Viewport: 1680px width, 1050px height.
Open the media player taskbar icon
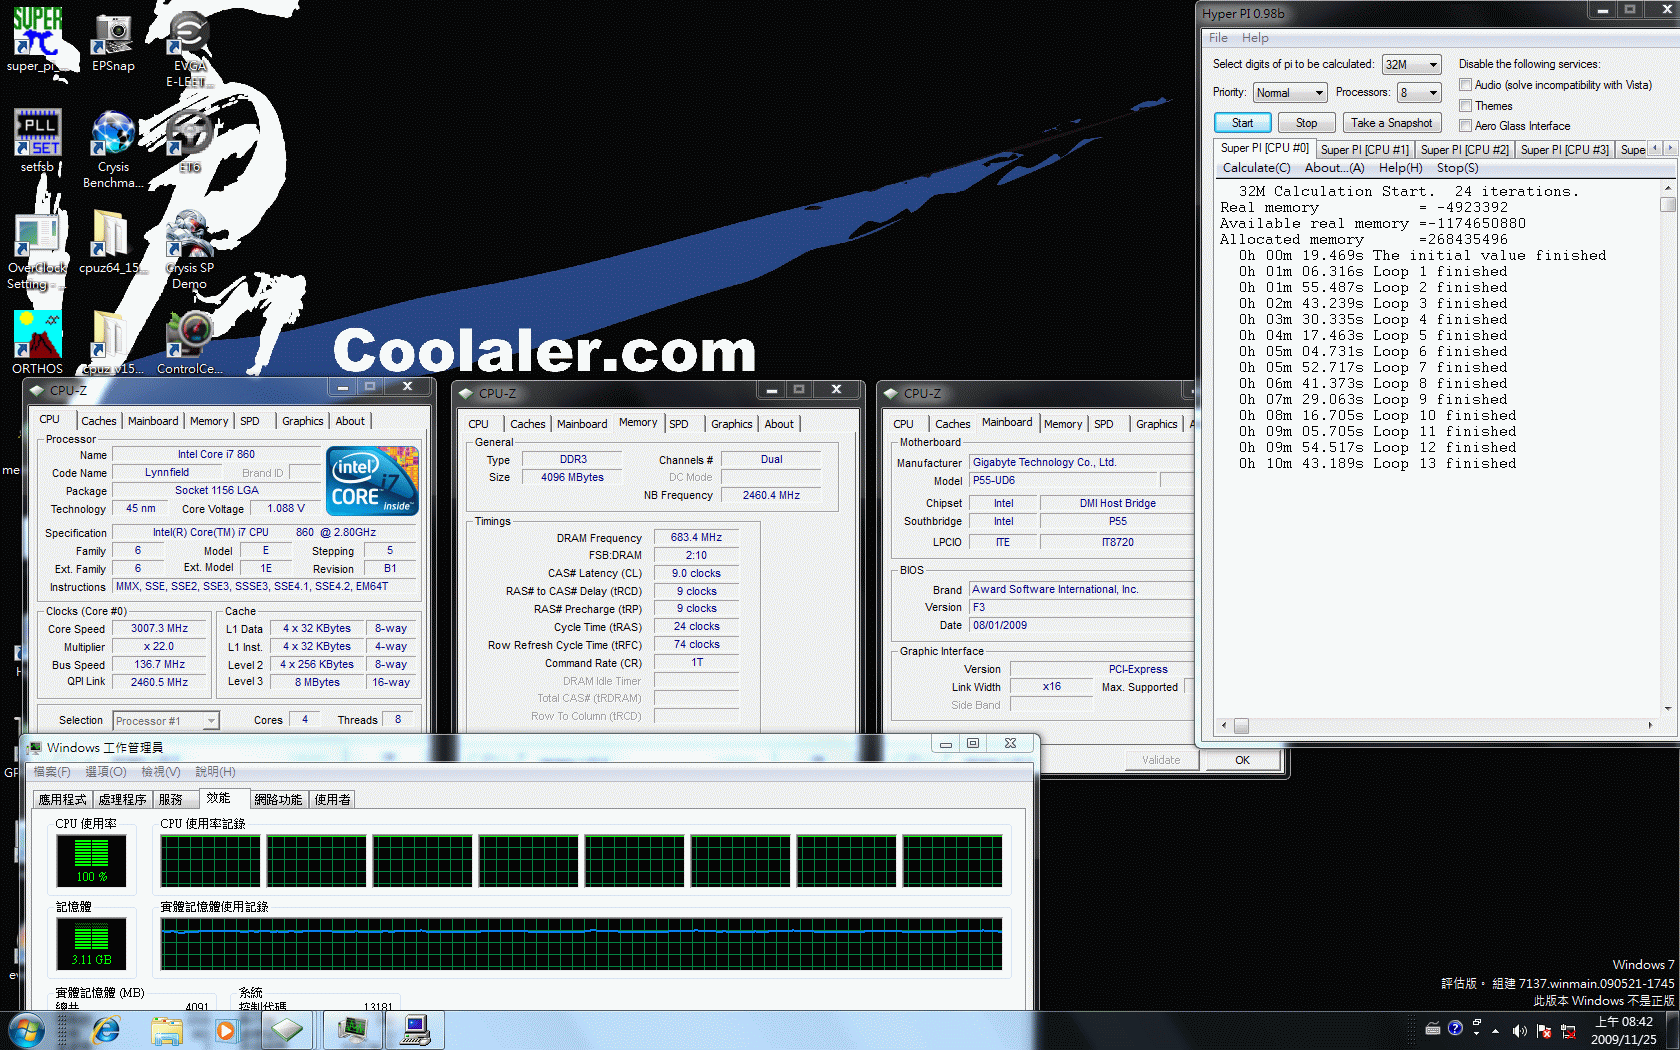[226, 1030]
